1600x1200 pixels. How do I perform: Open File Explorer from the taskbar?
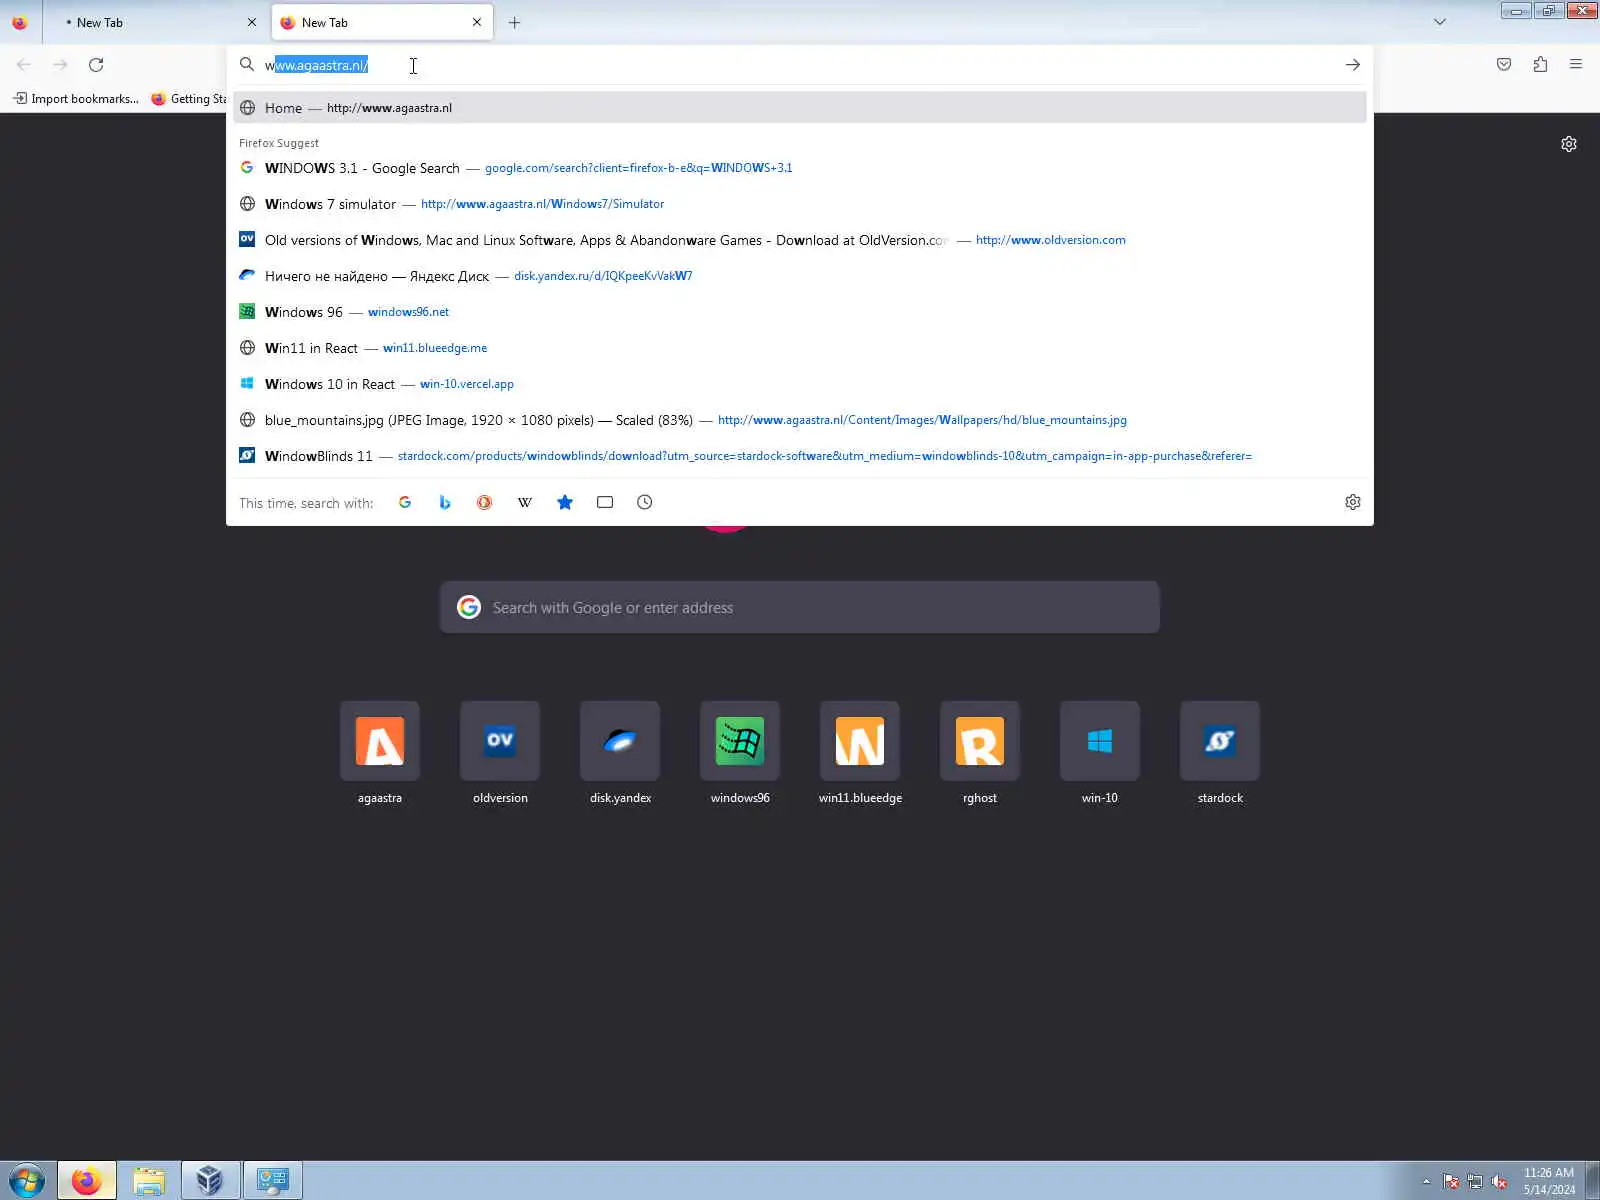coord(149,1181)
